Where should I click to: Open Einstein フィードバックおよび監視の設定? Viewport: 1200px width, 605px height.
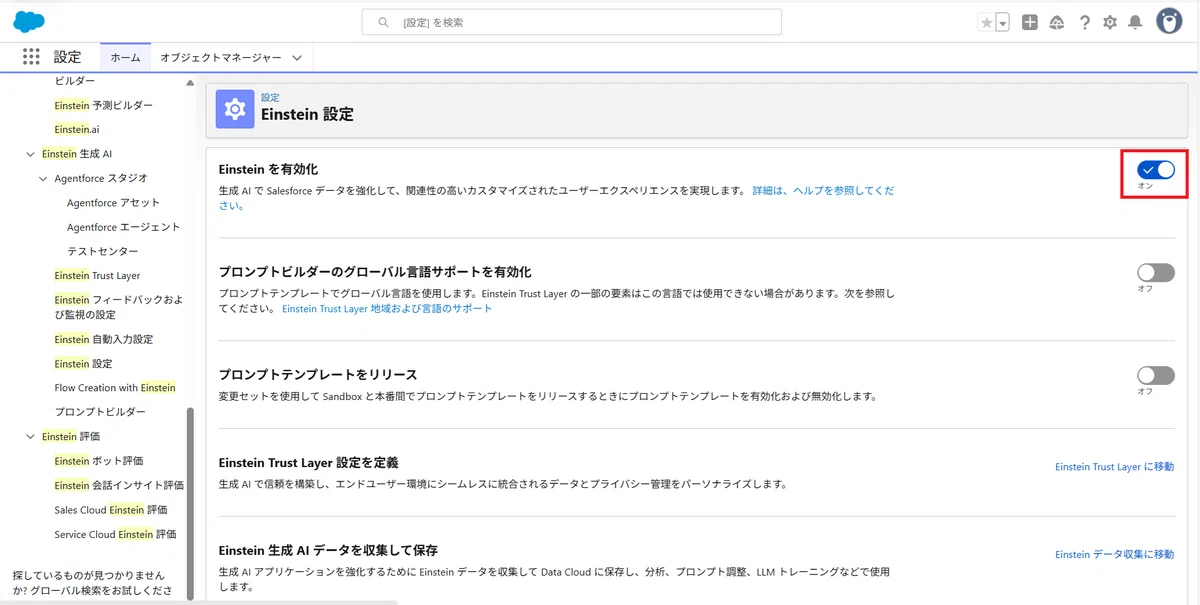coord(118,307)
